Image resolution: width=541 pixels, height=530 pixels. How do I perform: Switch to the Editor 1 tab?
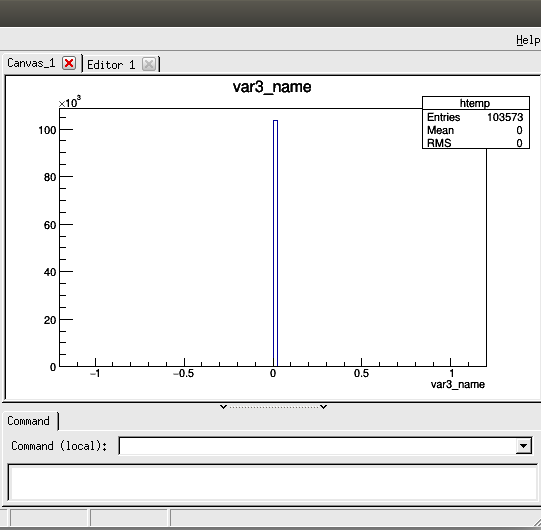point(111,65)
